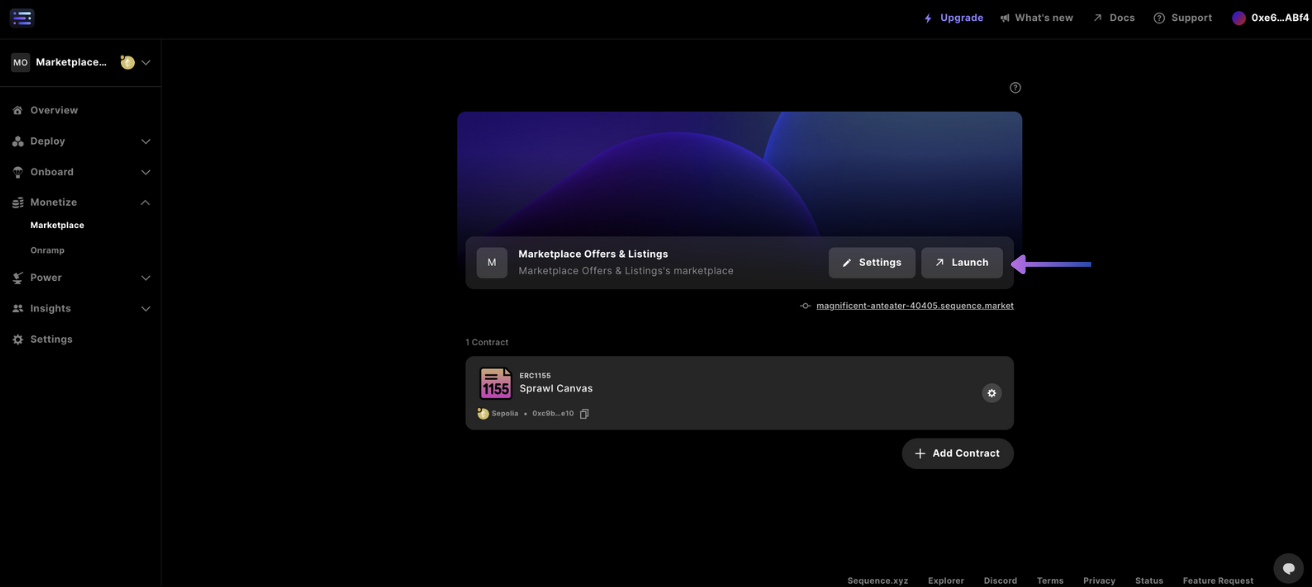Viewport: 1312px width, 587px height.
Task: Select the Deploy sidebar icon
Action: (x=16, y=141)
